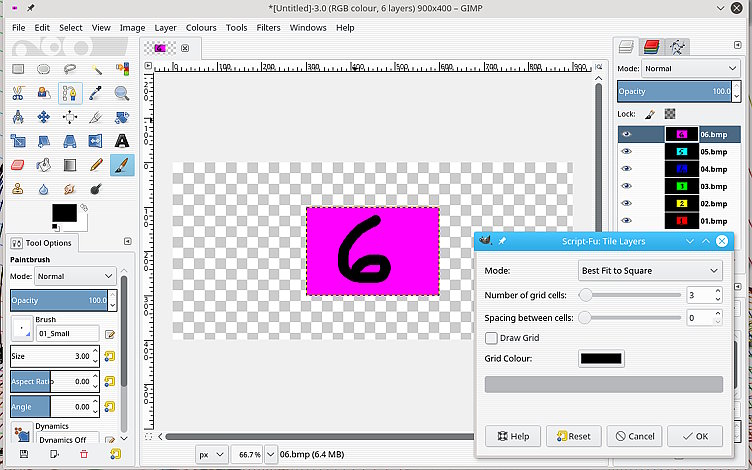This screenshot has height=470, width=752.
Task: Select the Rotate tool
Action: (x=122, y=117)
